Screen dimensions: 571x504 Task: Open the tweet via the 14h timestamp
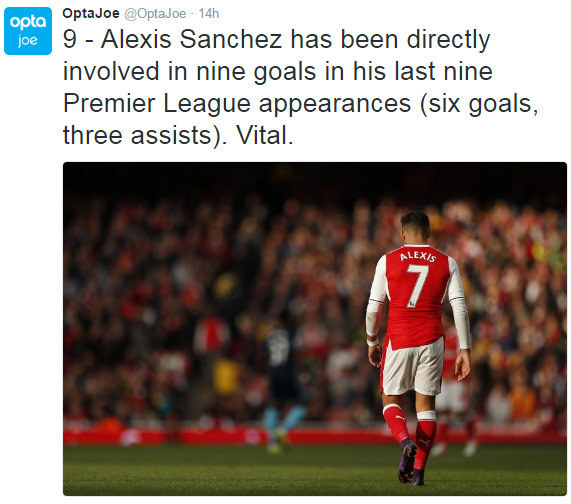click(x=209, y=13)
